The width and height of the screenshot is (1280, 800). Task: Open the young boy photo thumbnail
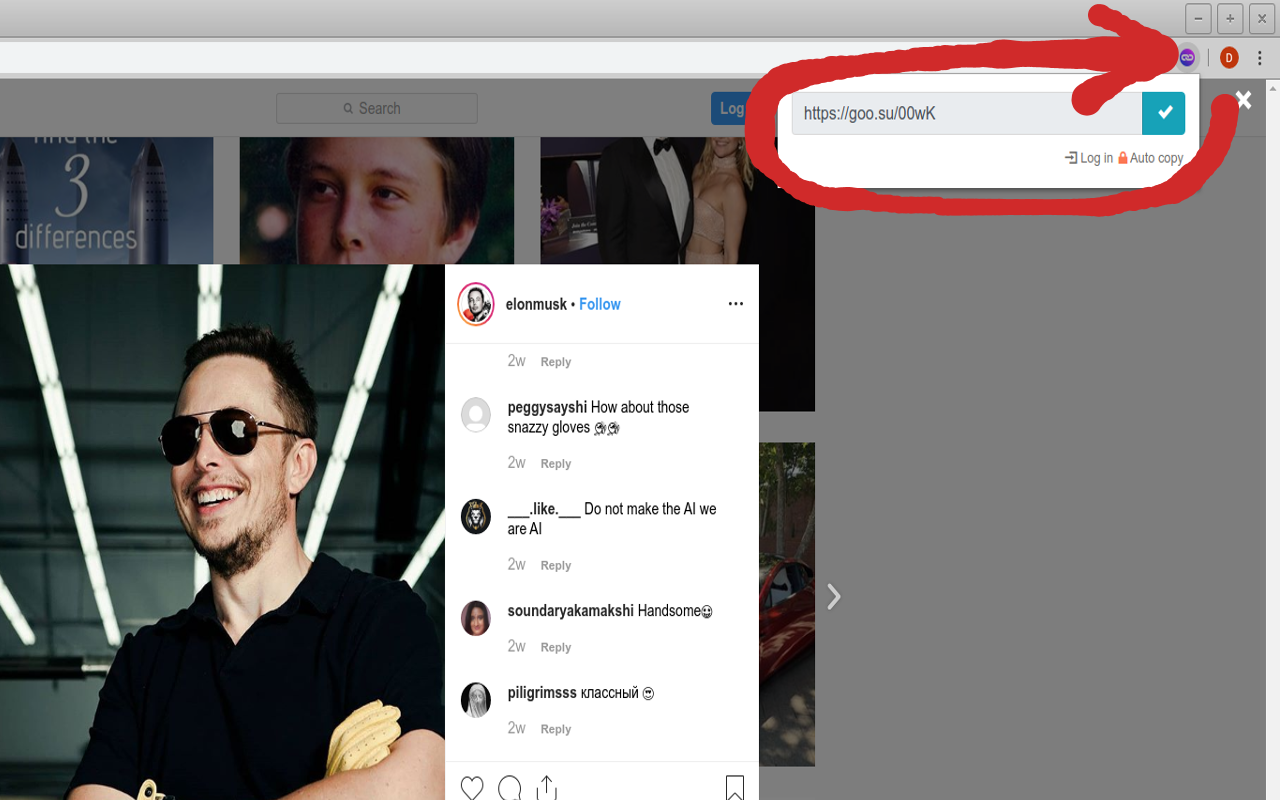point(377,200)
